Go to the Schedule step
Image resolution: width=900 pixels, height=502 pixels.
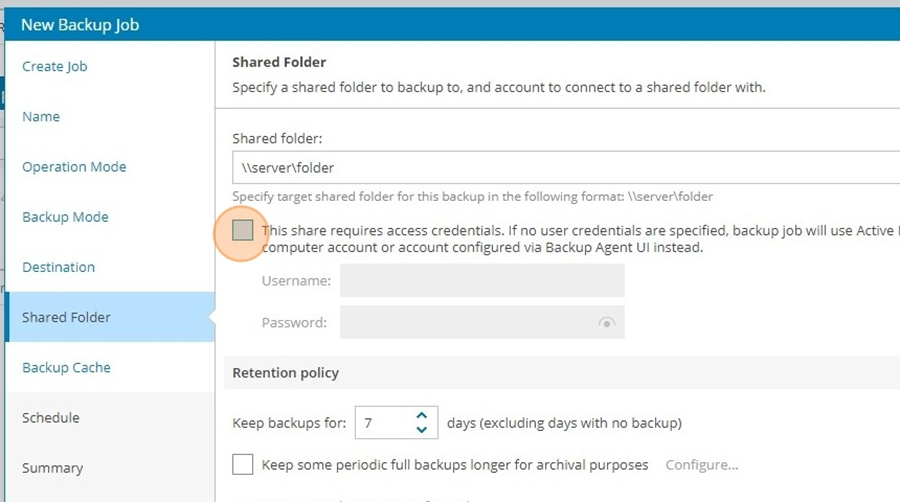[x=51, y=418]
